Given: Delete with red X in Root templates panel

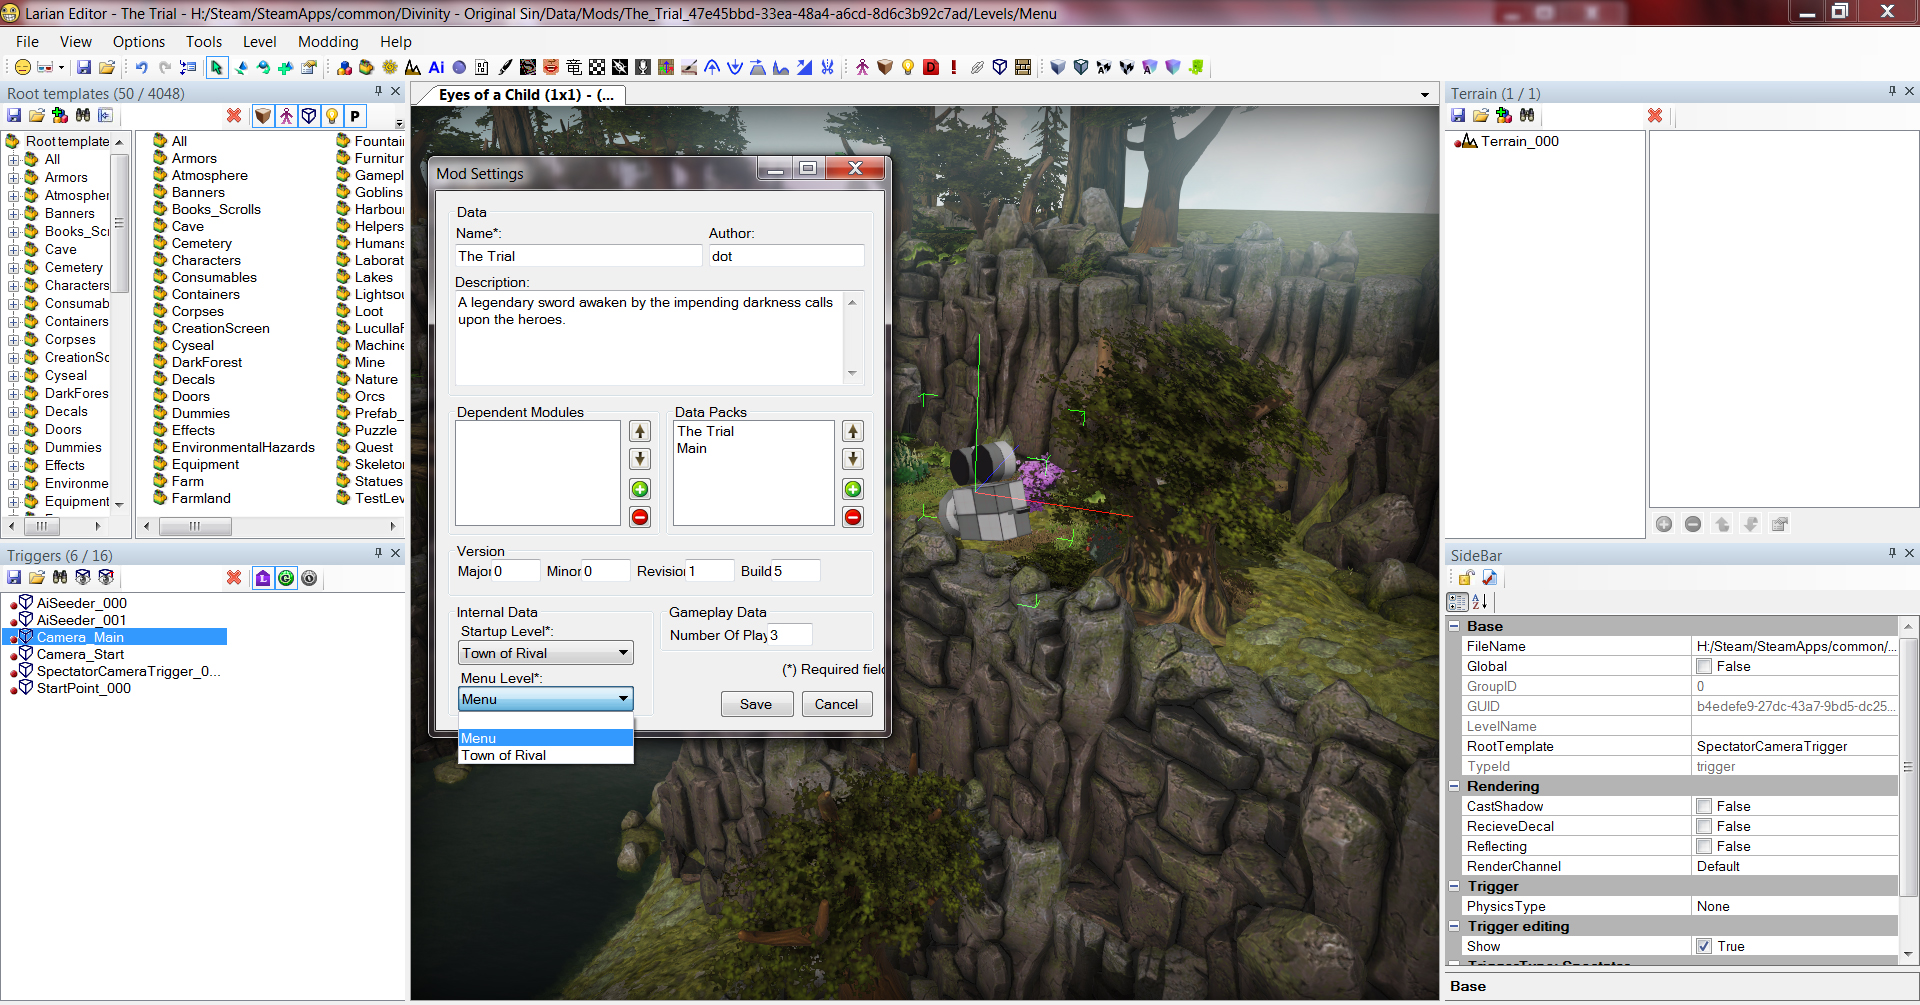Looking at the screenshot, I should (x=234, y=116).
